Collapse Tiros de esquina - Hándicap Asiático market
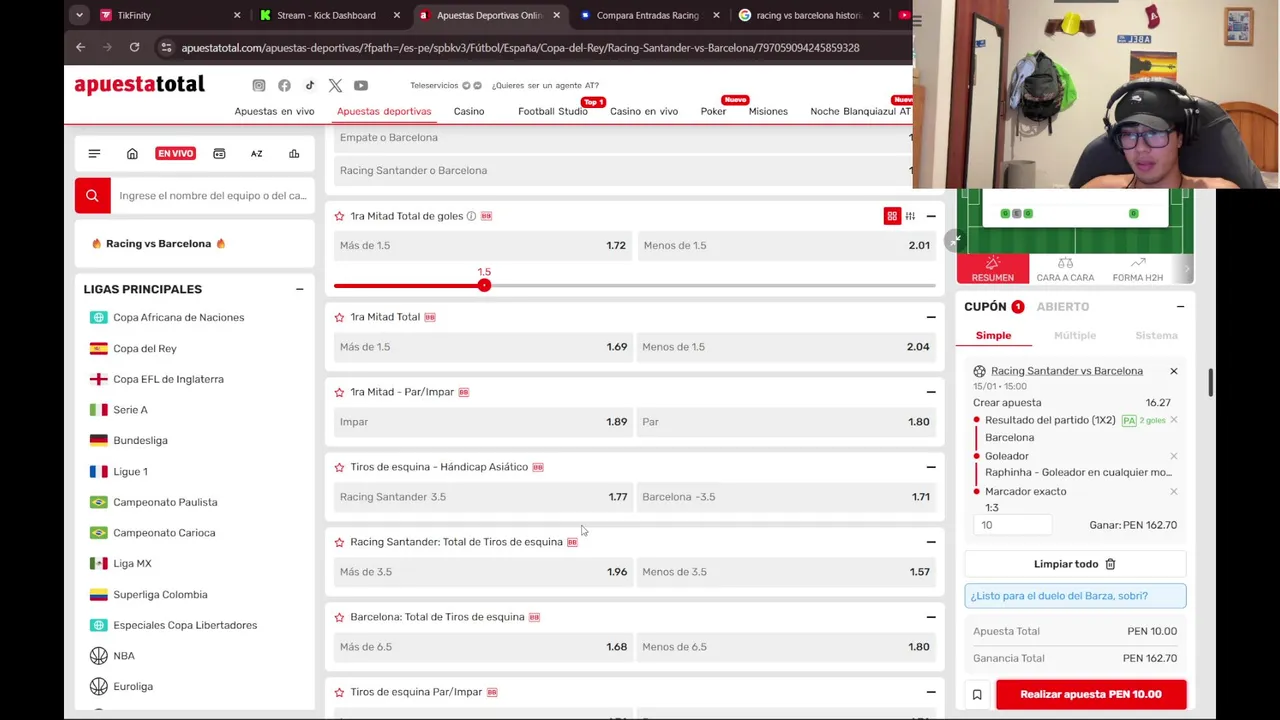The height and width of the screenshot is (720, 1280). click(x=931, y=467)
